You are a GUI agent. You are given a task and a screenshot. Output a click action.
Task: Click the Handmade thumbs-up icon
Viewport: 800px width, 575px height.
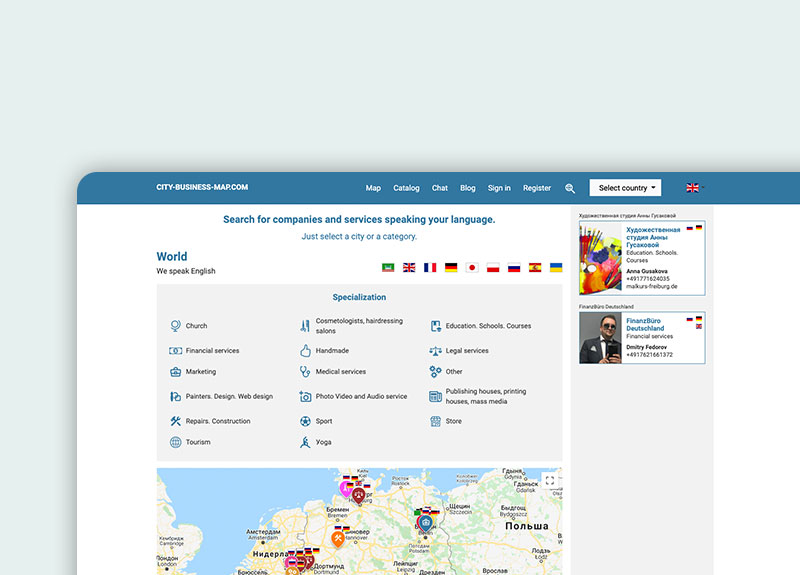tap(305, 351)
